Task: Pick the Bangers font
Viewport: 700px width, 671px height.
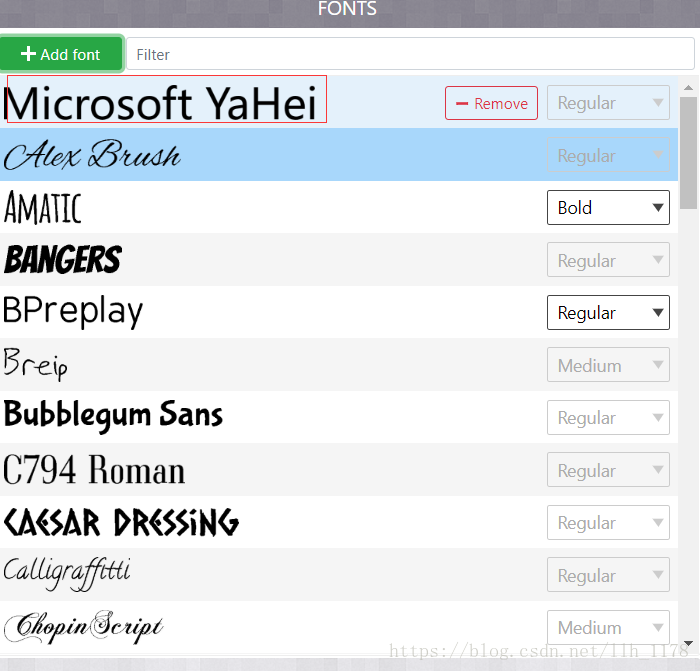Action: (339, 259)
